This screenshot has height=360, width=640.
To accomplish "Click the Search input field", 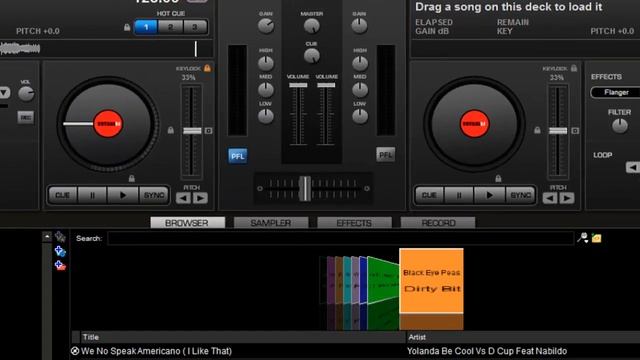I will click(340, 238).
